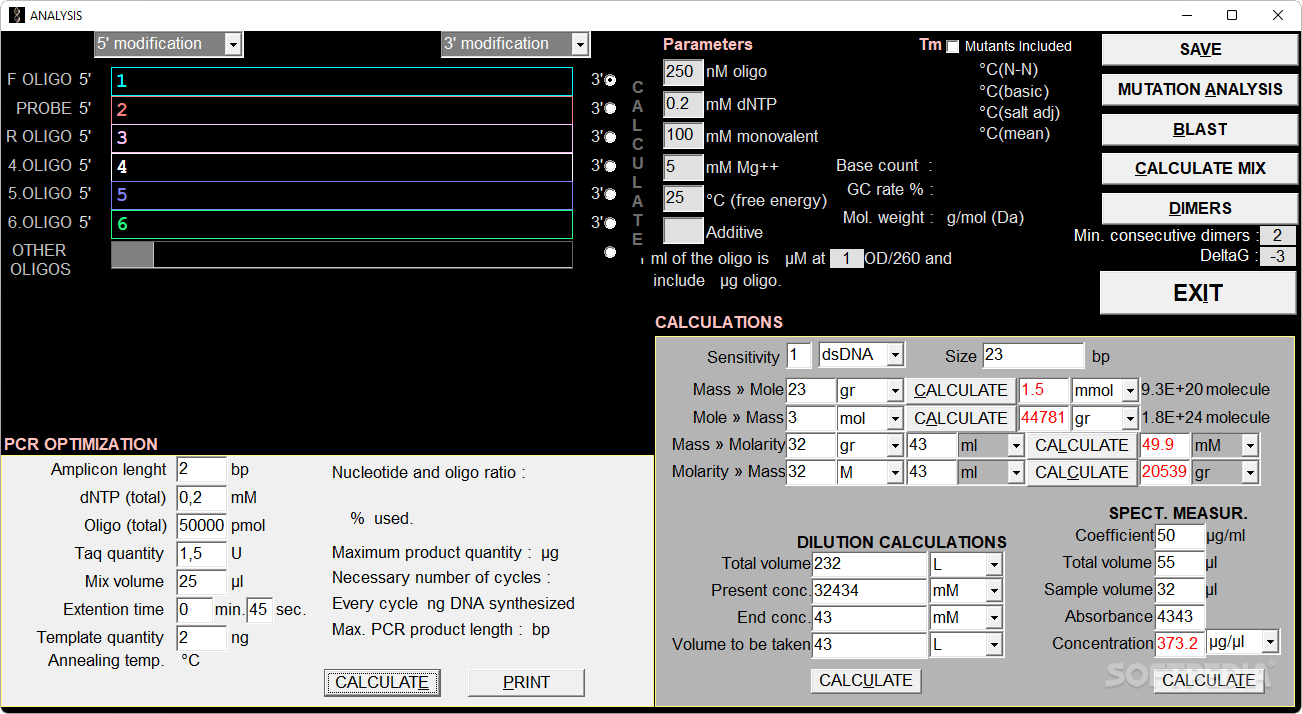
Task: Click the ANALYSIS window title icon
Action: click(16, 15)
